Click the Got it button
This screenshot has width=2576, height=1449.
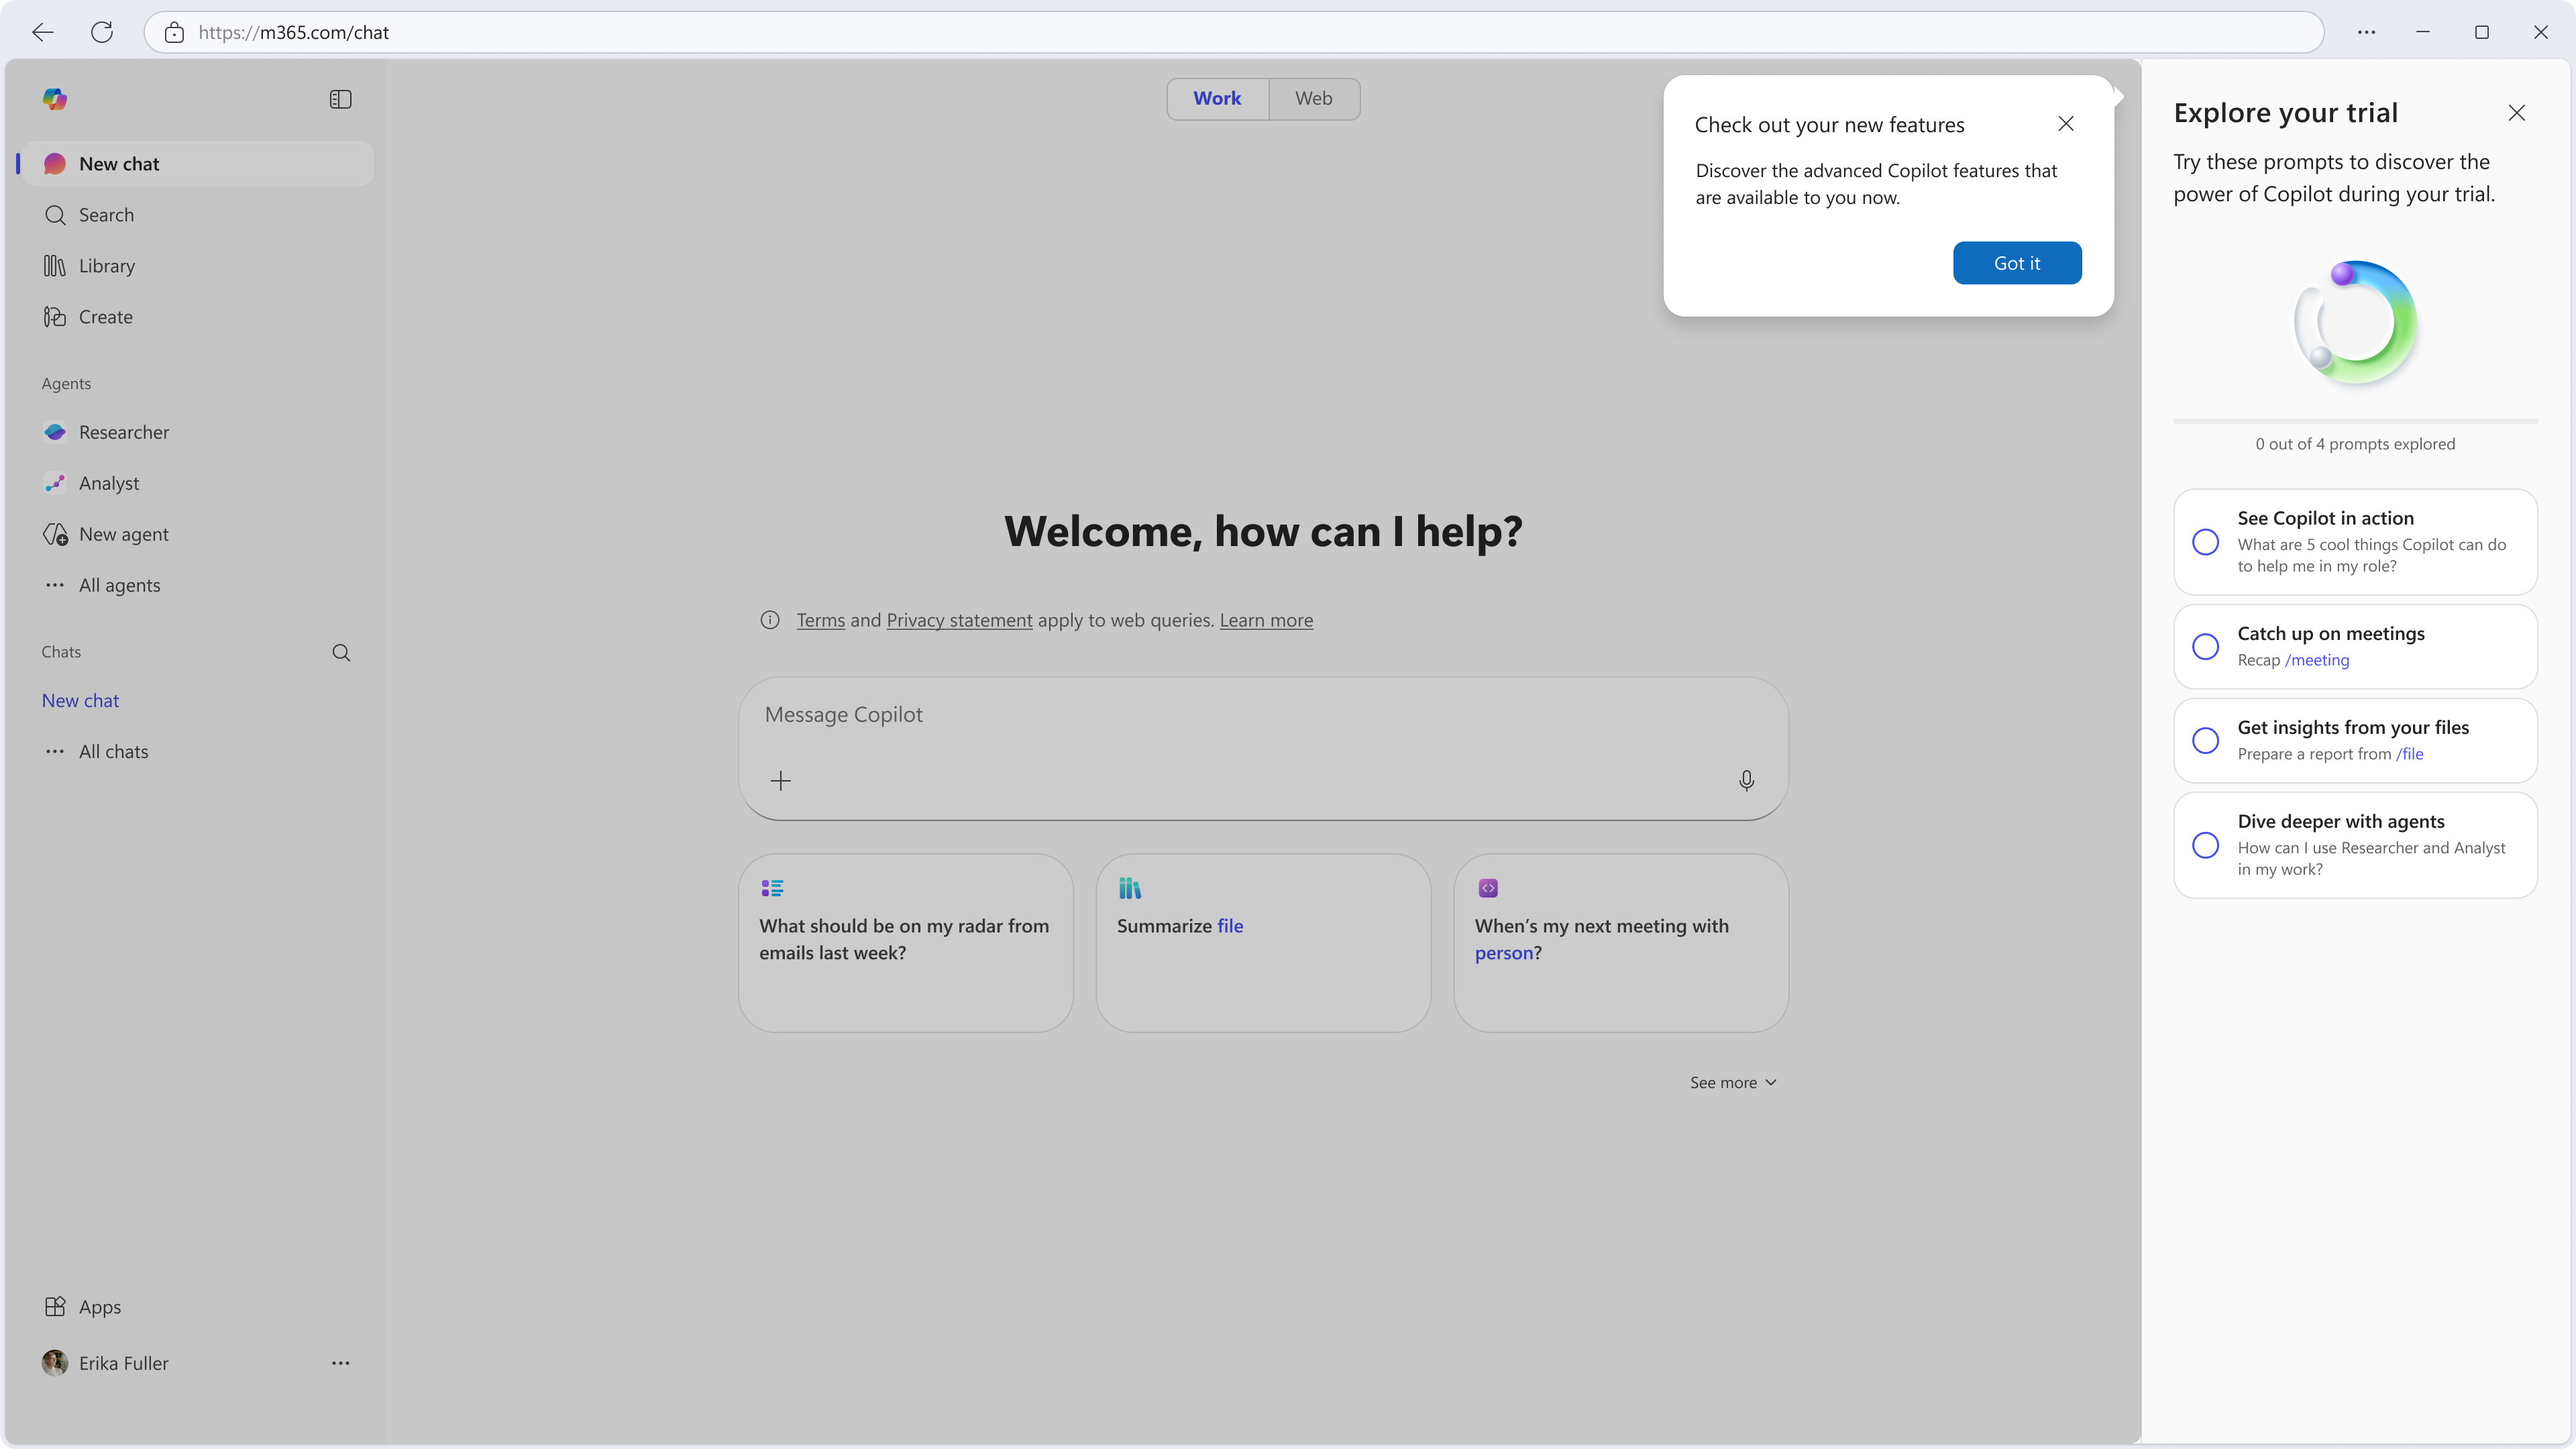[x=2017, y=263]
